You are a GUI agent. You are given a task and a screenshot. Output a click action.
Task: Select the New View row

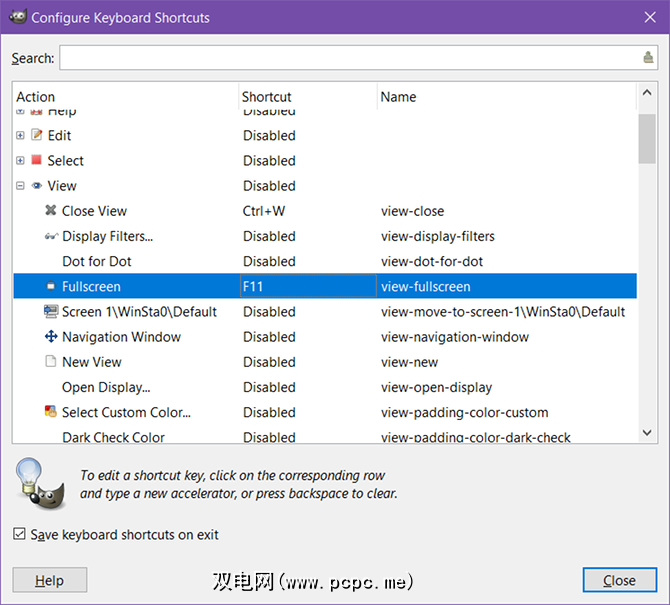pyautogui.click(x=325, y=362)
